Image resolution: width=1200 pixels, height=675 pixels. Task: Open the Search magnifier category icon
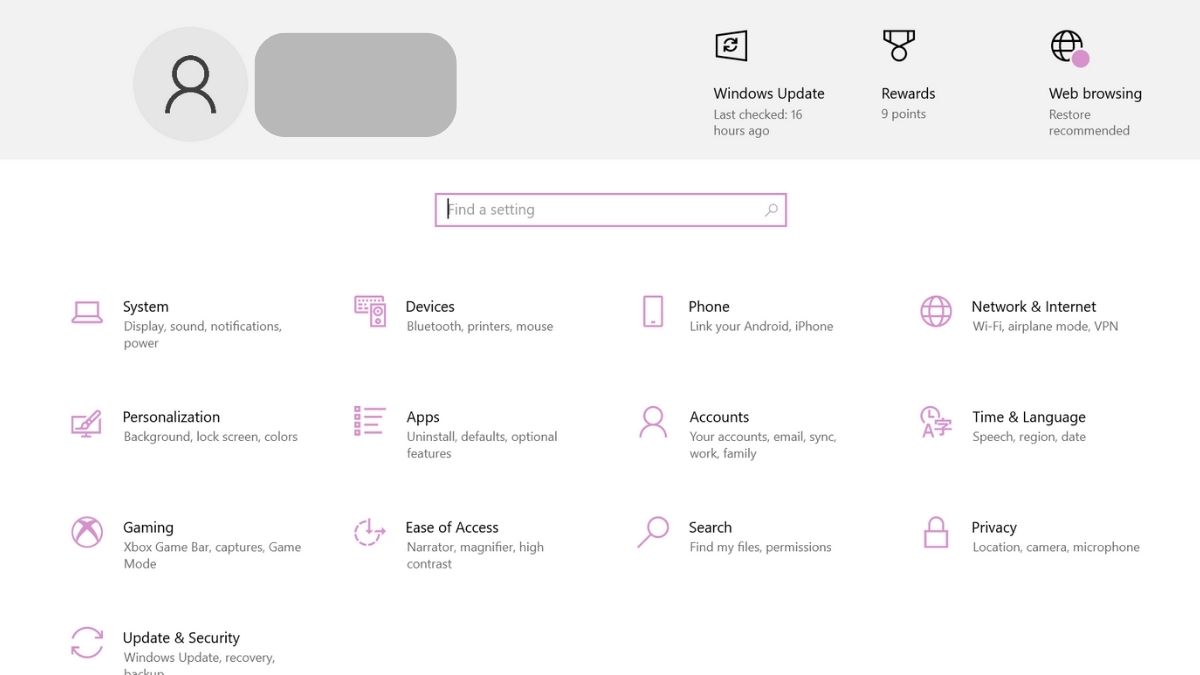(x=653, y=532)
